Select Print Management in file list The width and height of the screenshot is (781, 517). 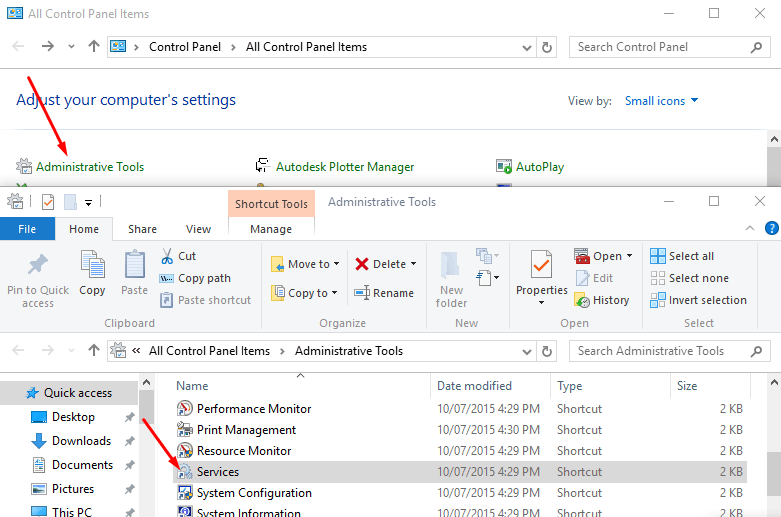coord(461,430)
